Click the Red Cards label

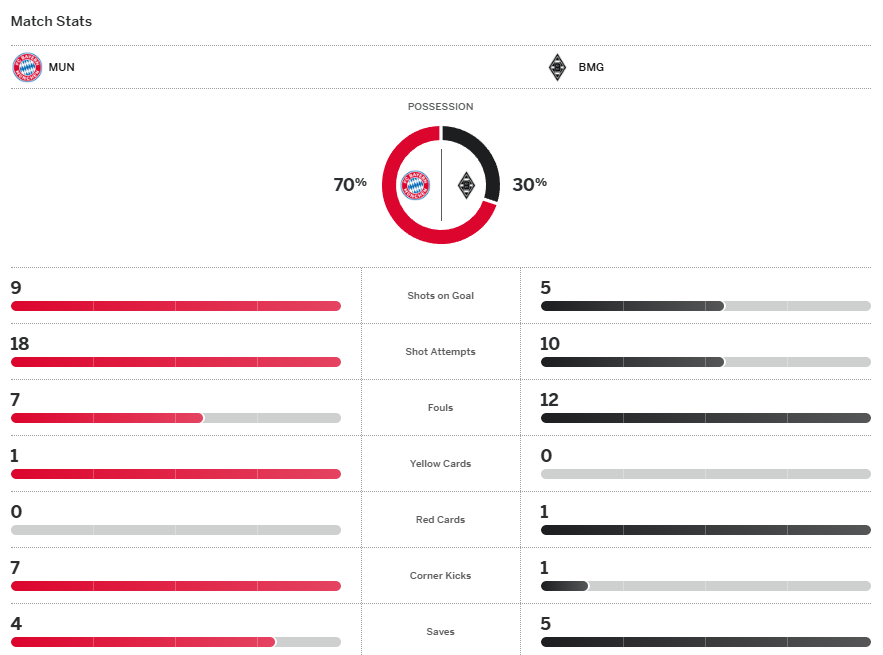click(x=441, y=520)
